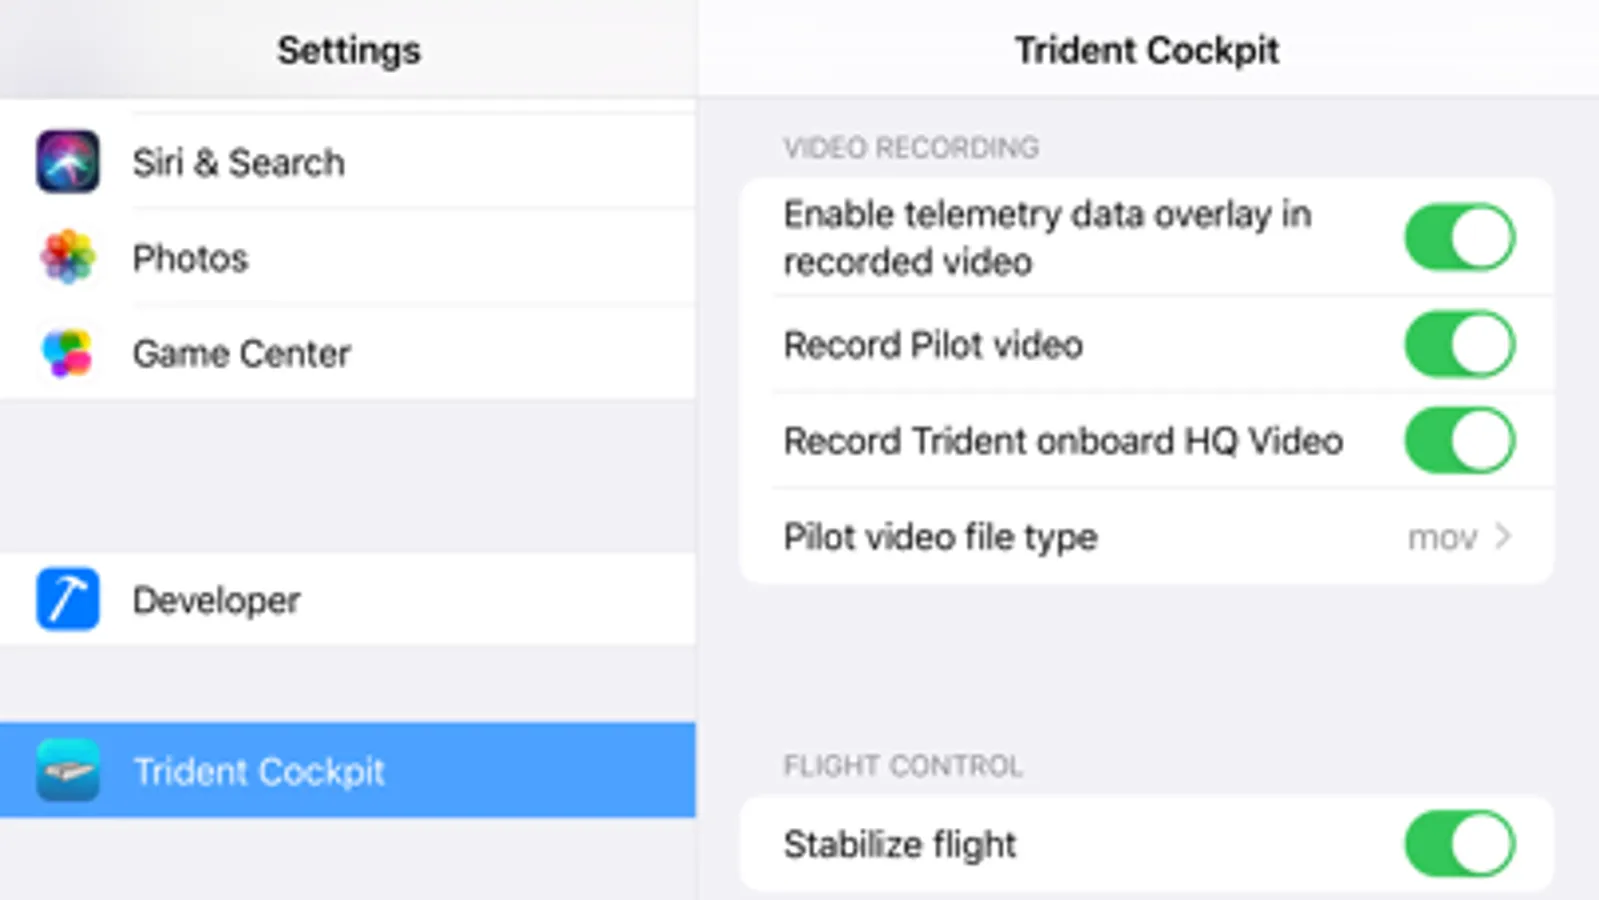The height and width of the screenshot is (900, 1599).
Task: Tap the Stabilize flight label
Action: tap(899, 844)
